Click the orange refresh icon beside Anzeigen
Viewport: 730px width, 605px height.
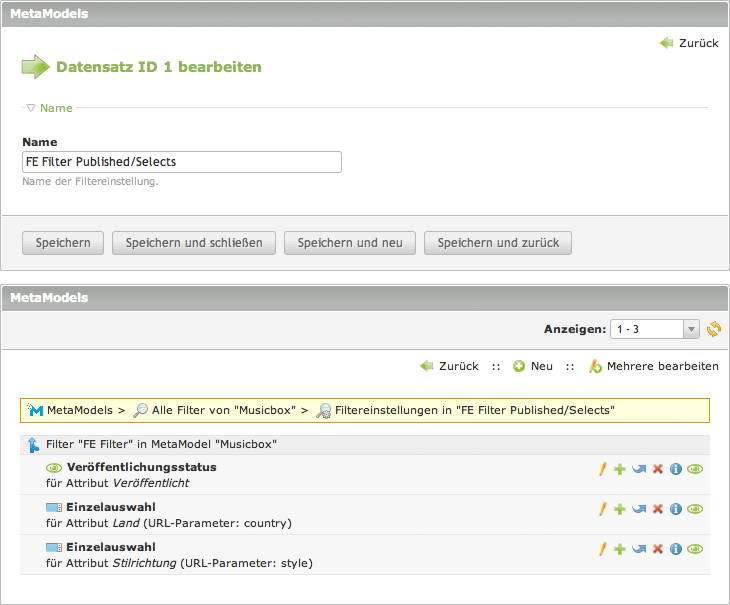tap(714, 329)
